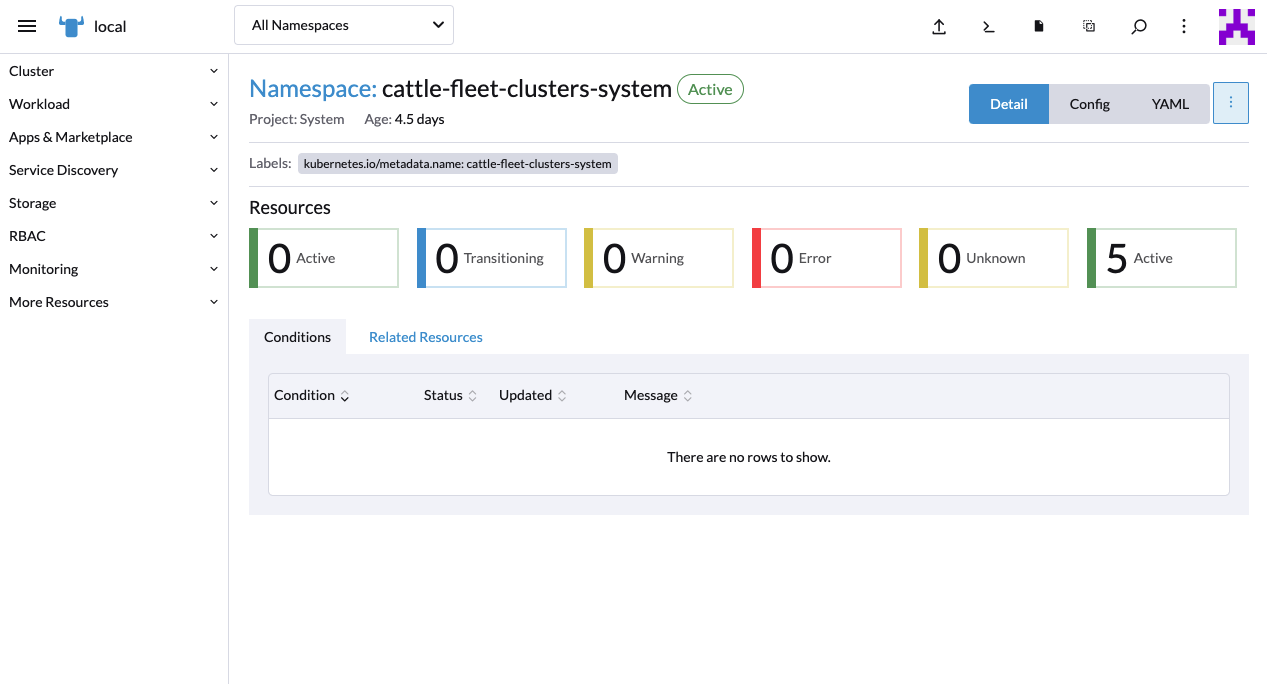Screen dimensions: 1267x684
Task: Click the hamburger navigation menu icon
Action: (26, 26)
